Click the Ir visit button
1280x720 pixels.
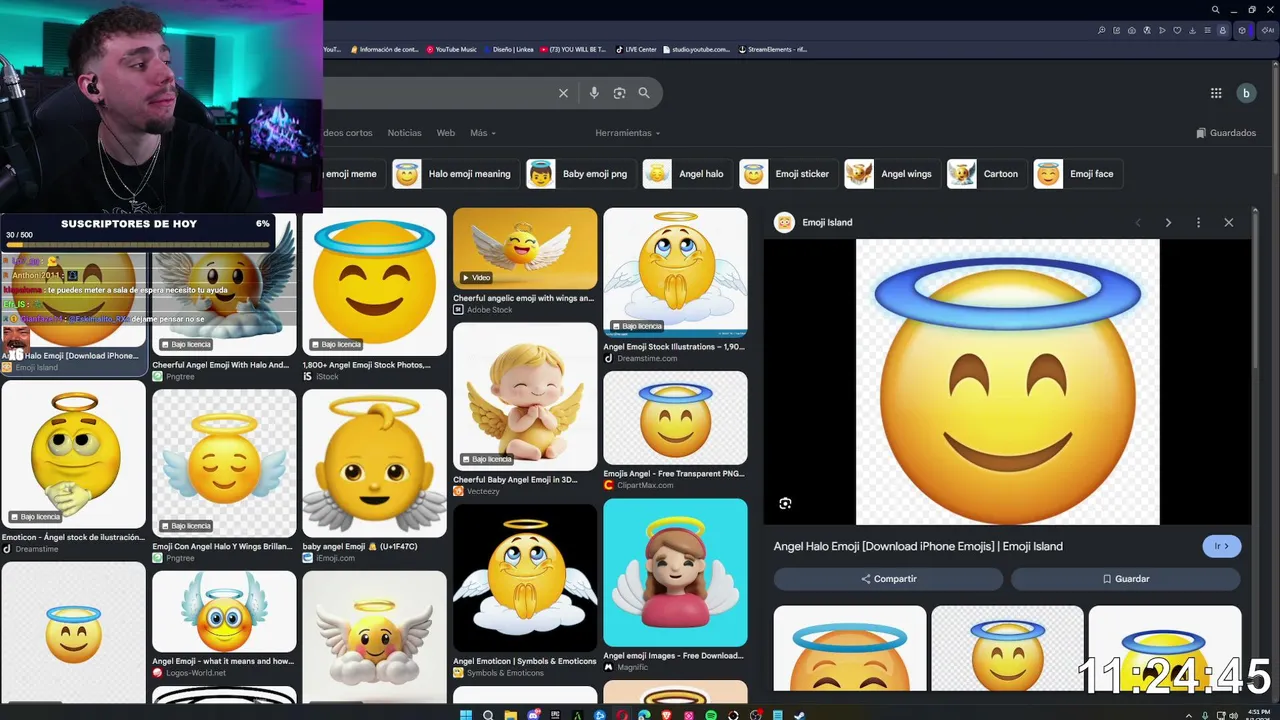[1222, 546]
